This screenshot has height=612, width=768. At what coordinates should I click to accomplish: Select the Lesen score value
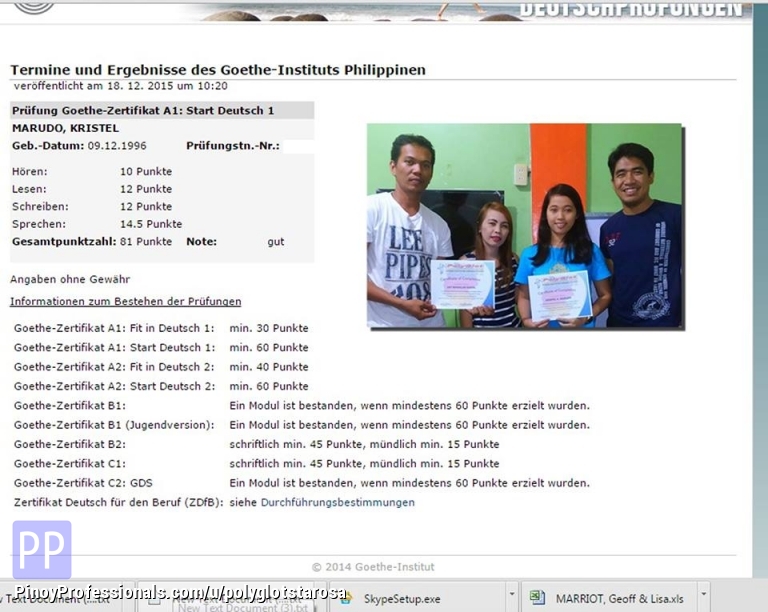coord(146,189)
